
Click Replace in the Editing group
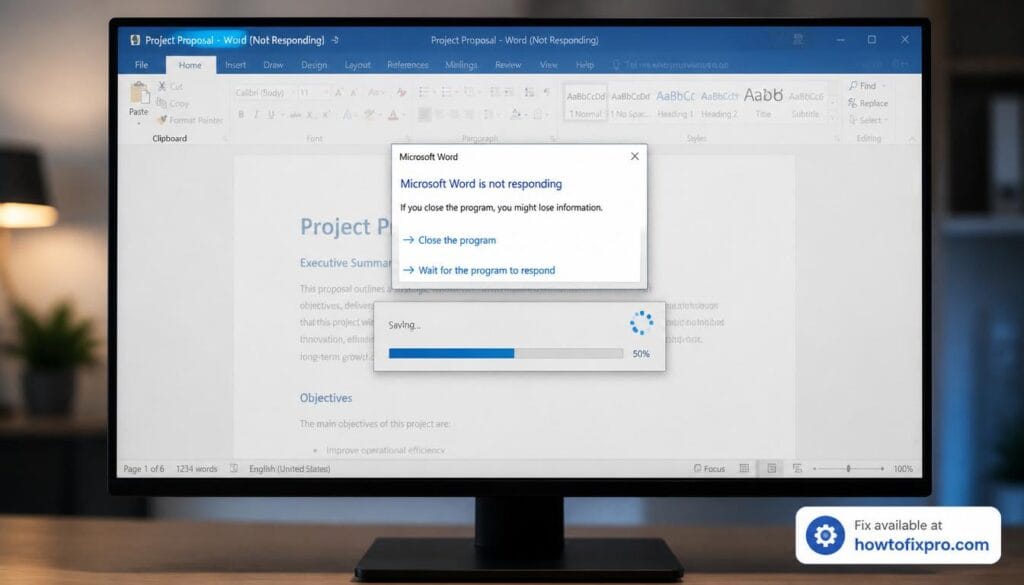[x=868, y=103]
